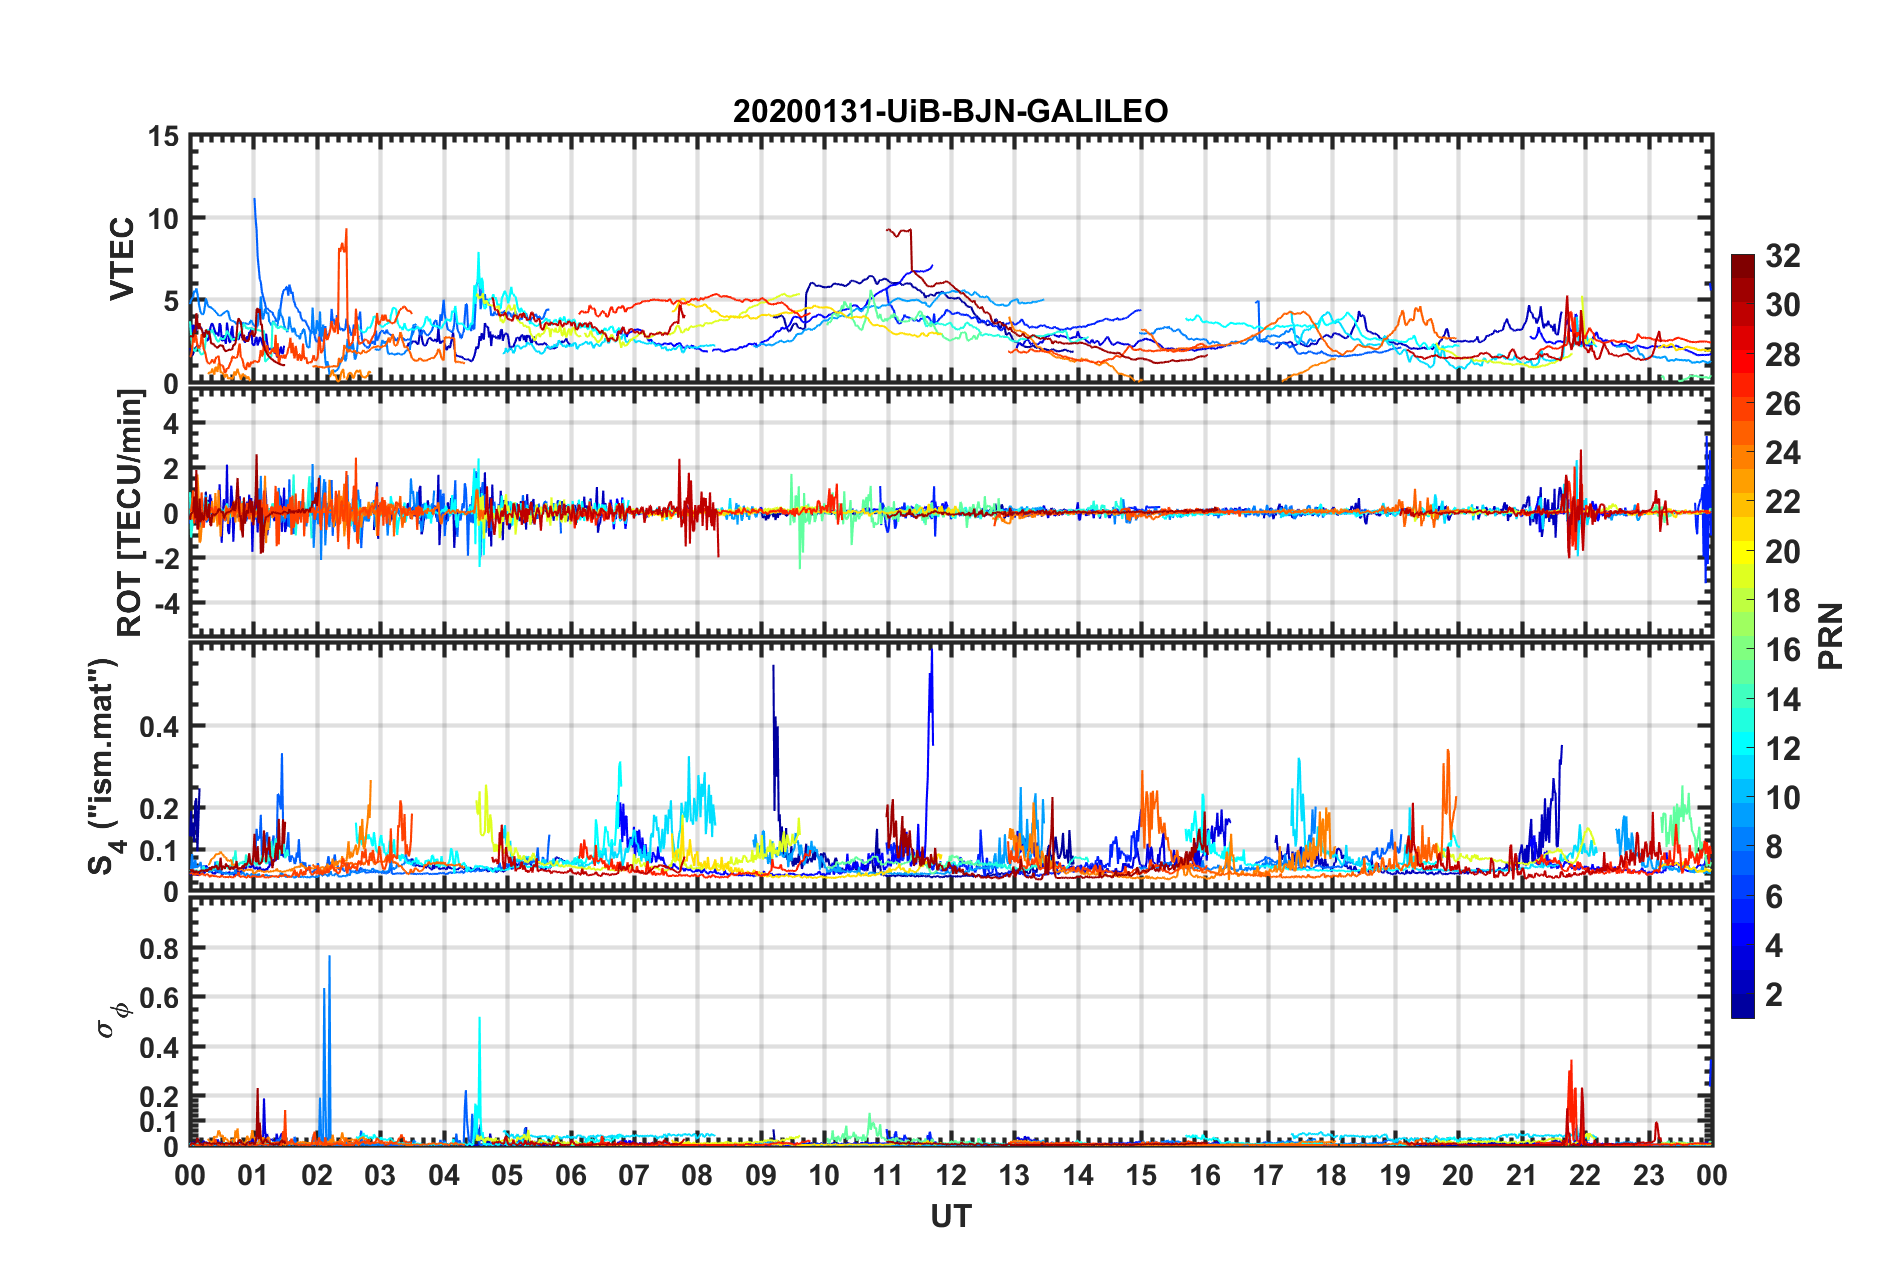Screen dimensions: 1902x1272
Task: Click x-axis tick label 03
Action: 380,1175
